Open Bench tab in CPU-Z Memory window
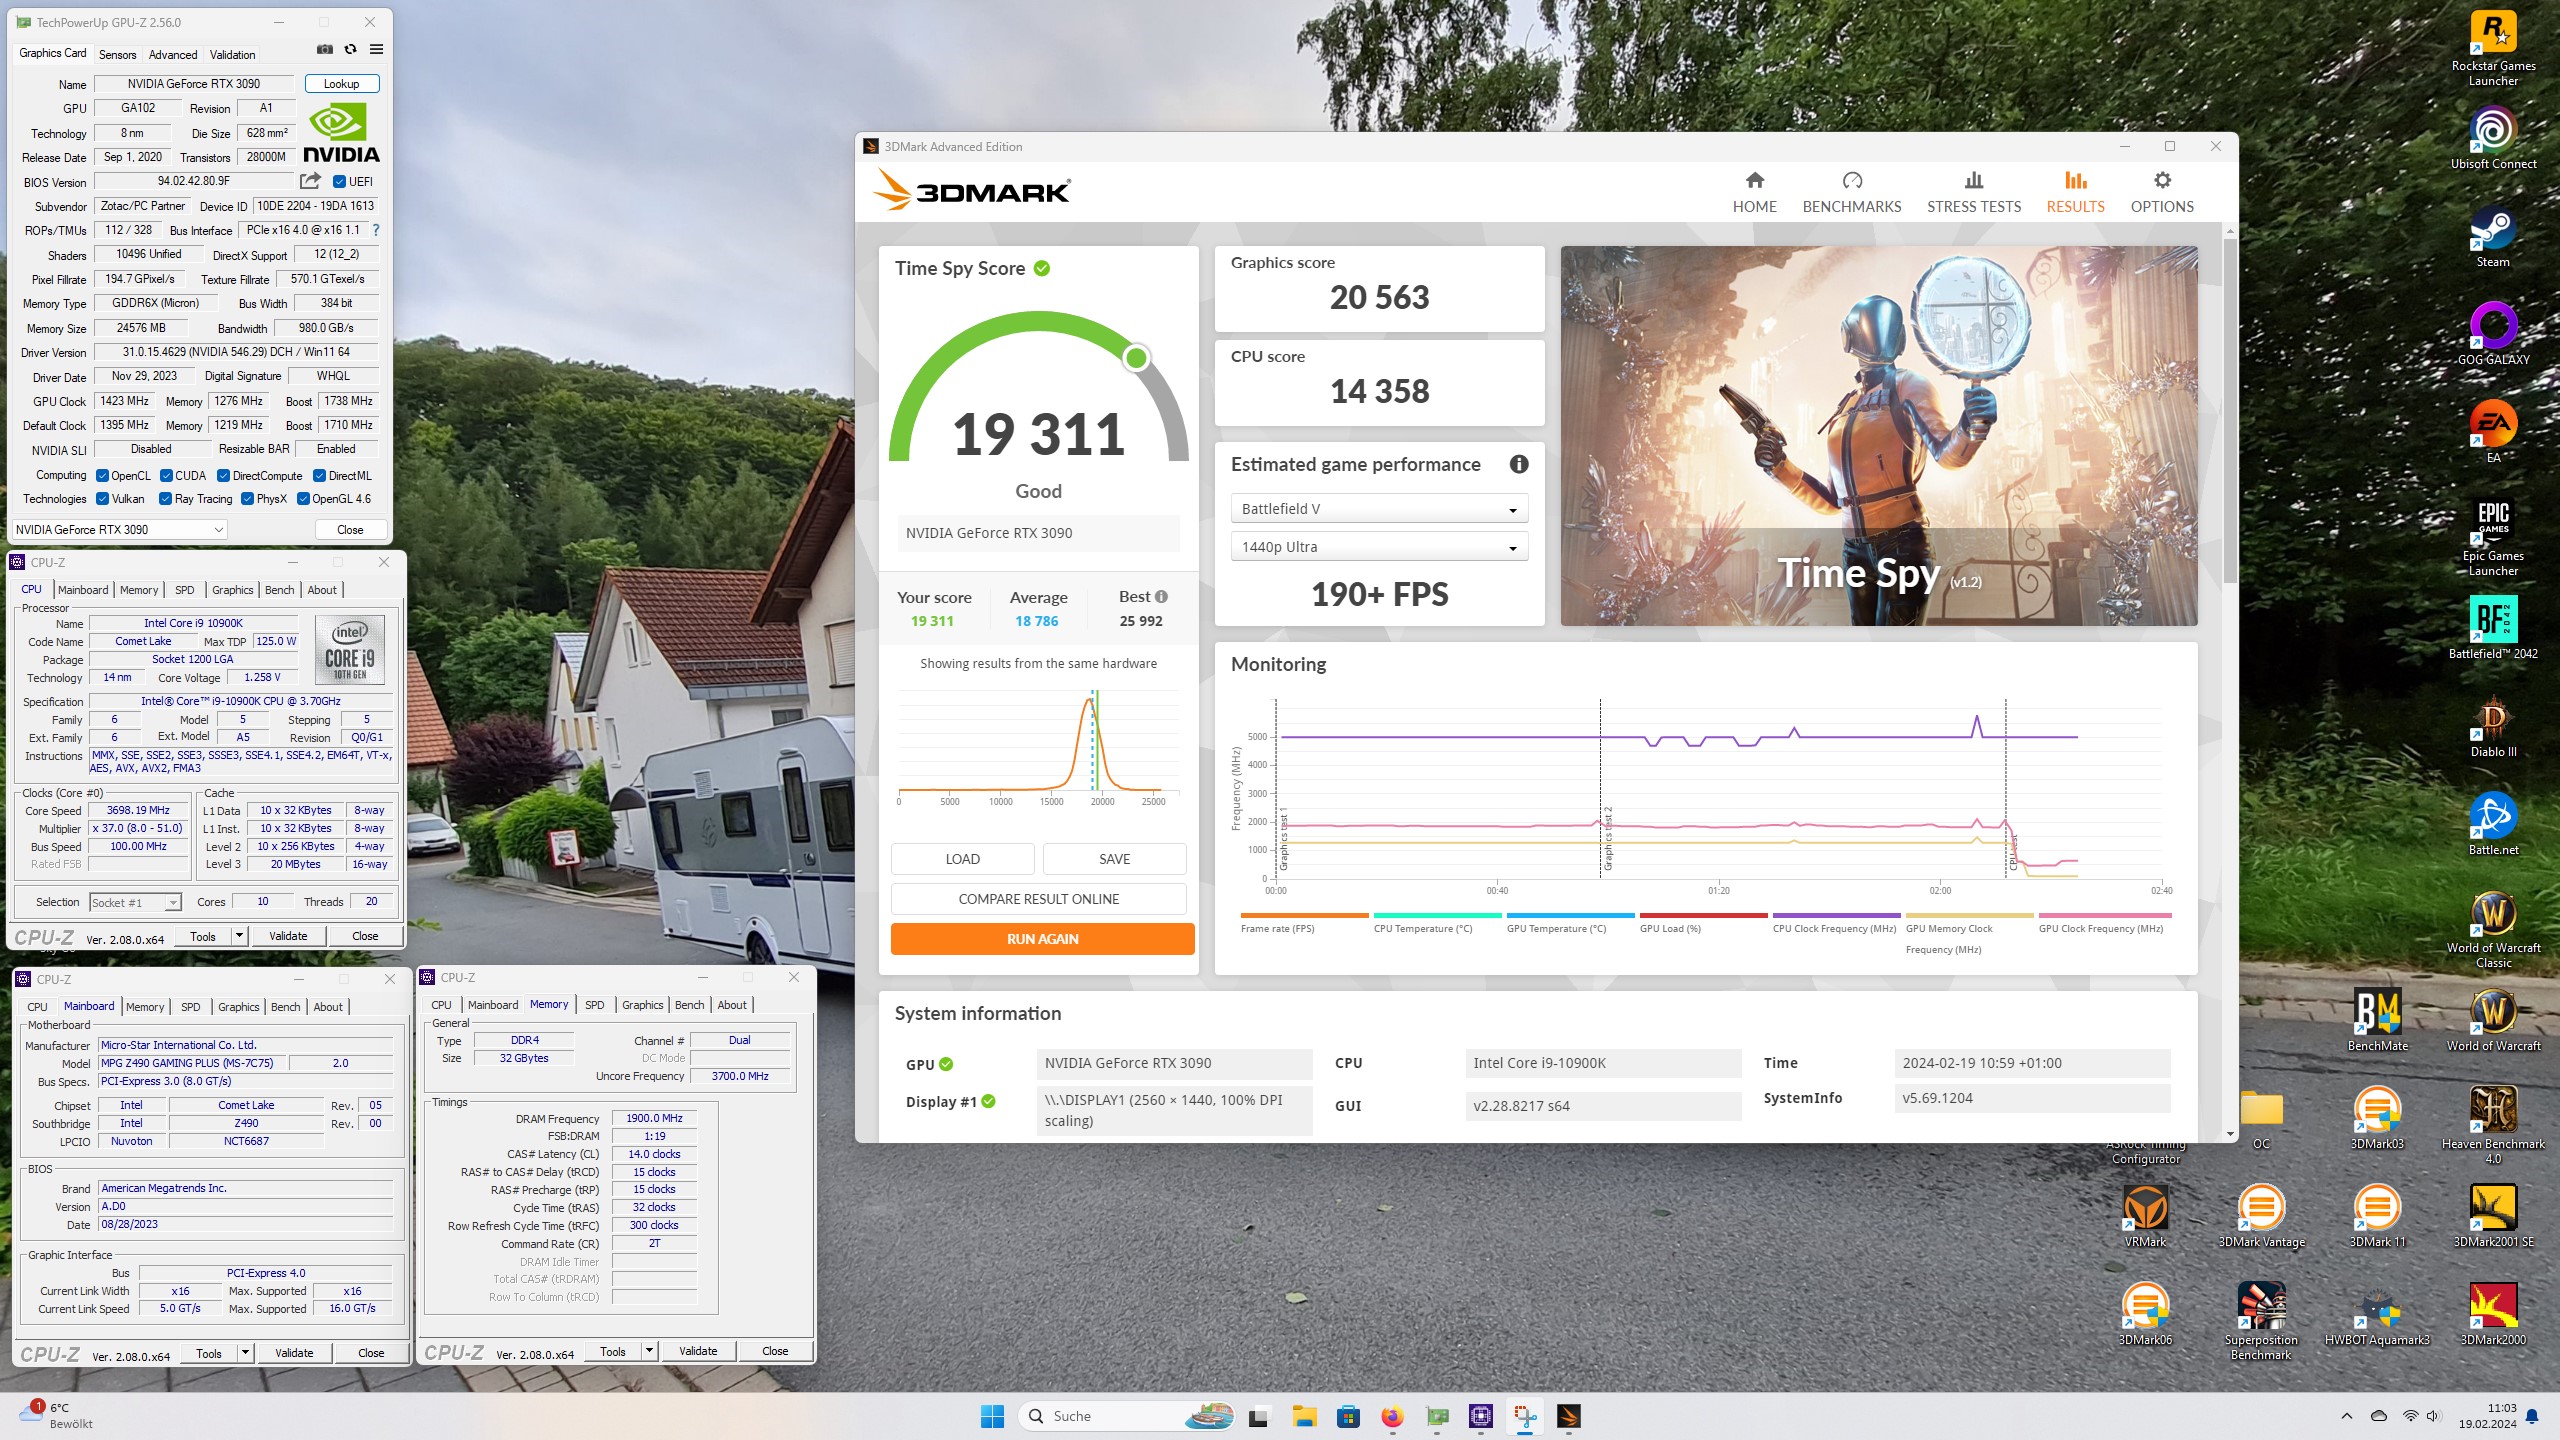This screenshot has width=2560, height=1440. click(x=689, y=1005)
